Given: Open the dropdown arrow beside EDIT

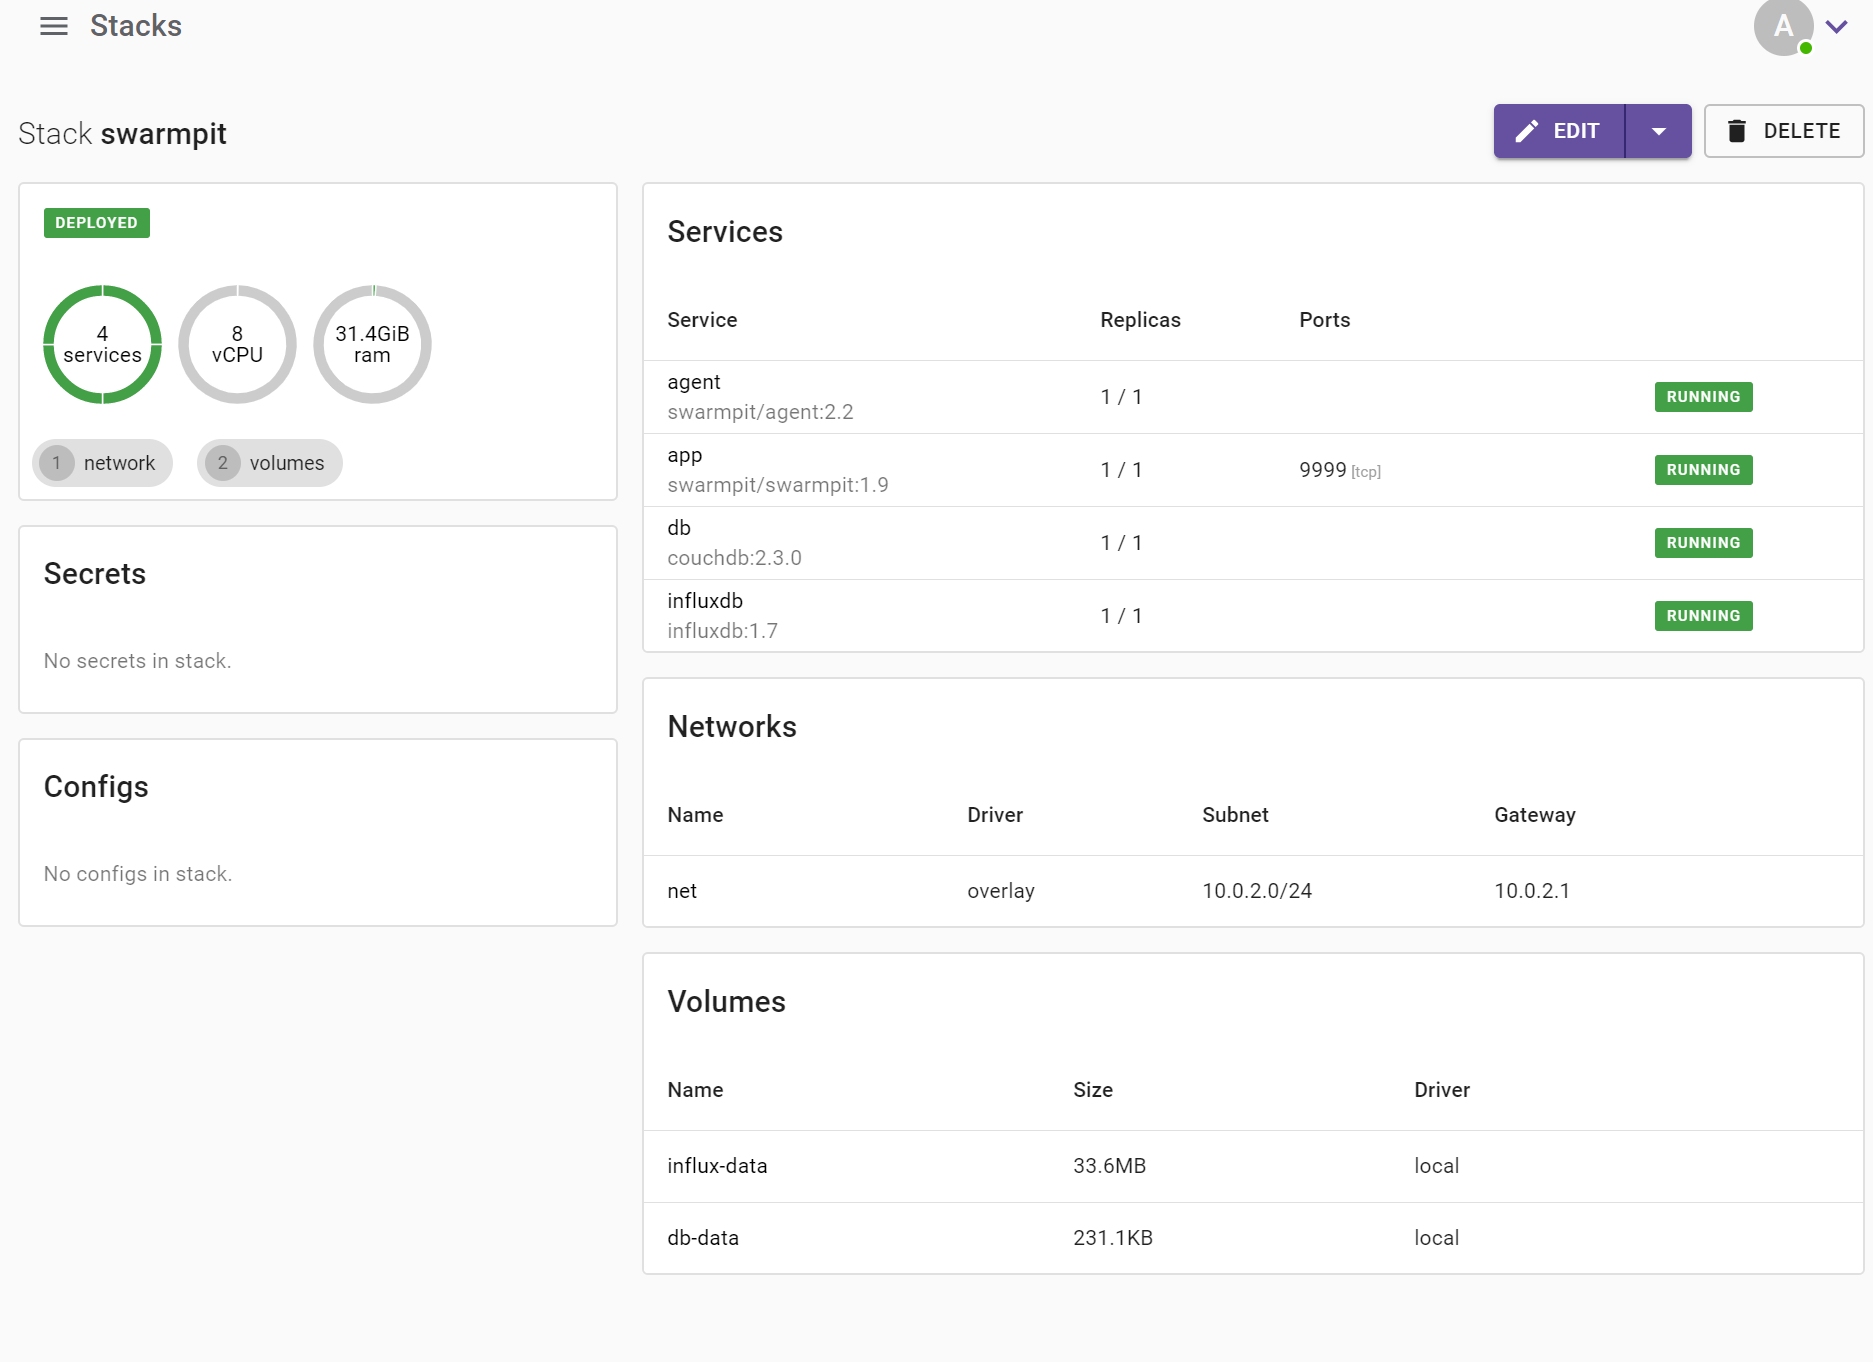Looking at the screenshot, I should pyautogui.click(x=1659, y=131).
